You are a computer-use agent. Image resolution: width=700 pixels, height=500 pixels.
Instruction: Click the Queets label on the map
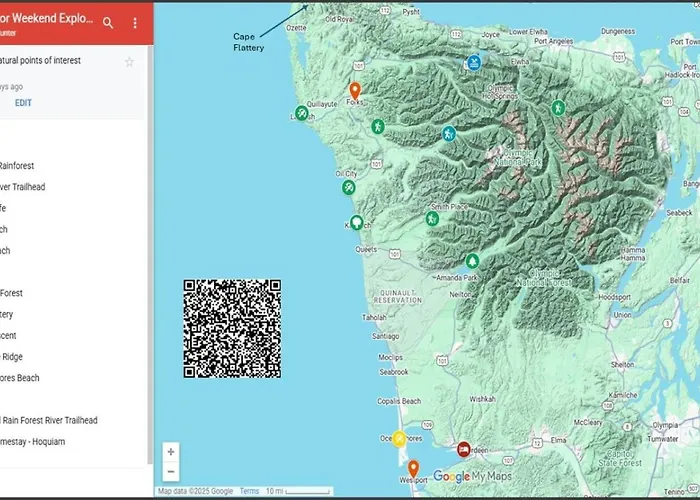pos(366,250)
